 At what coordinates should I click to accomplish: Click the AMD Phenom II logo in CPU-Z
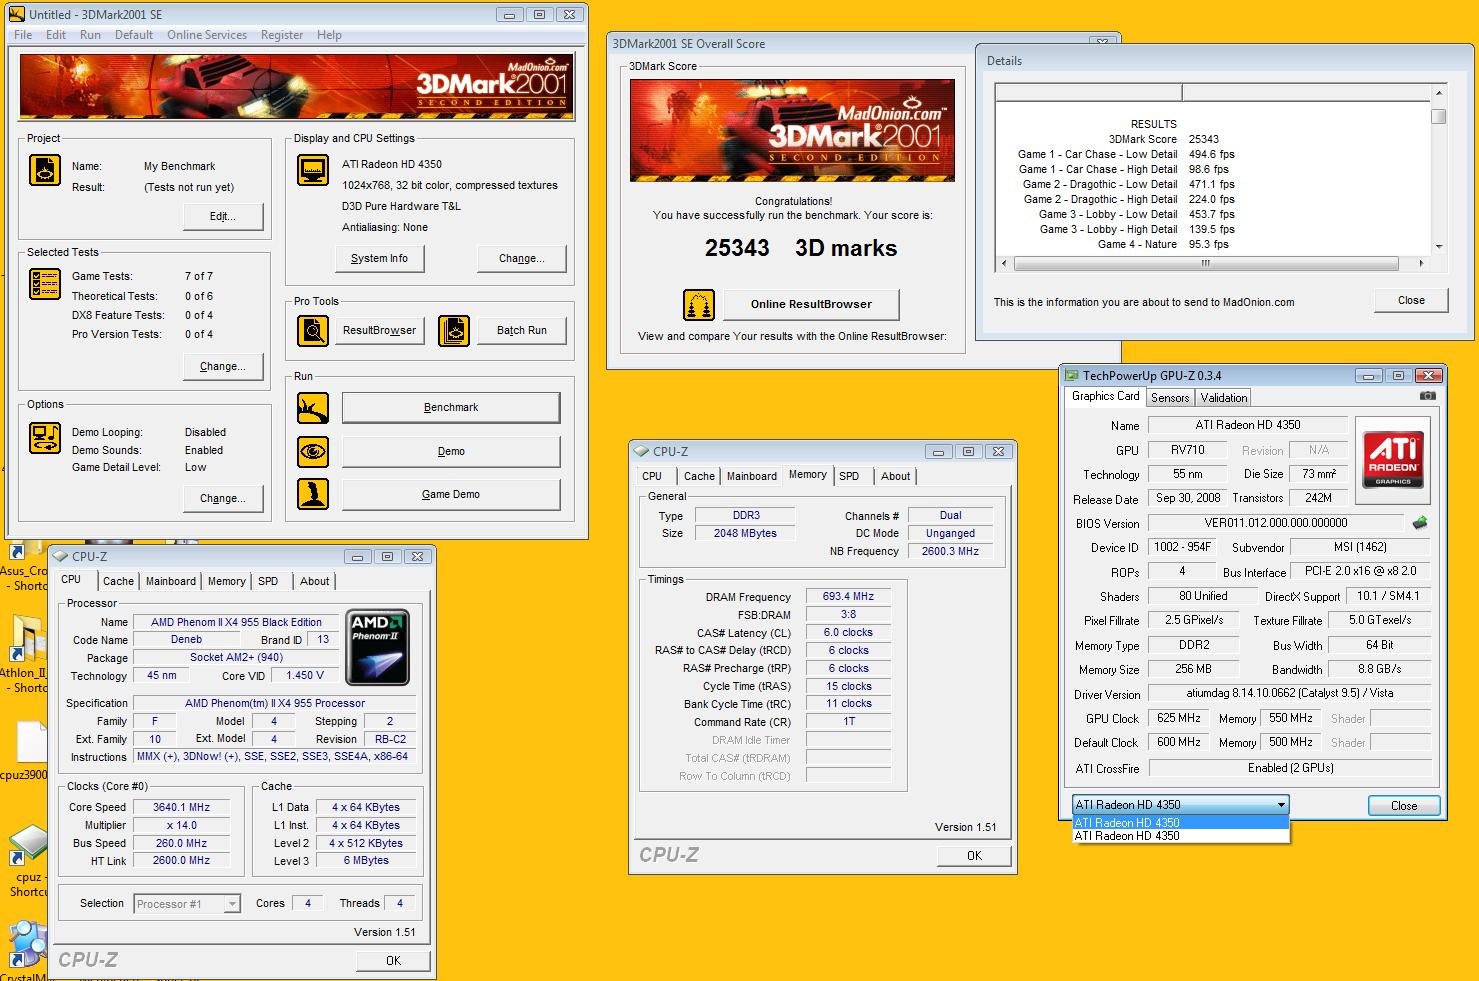[x=377, y=647]
